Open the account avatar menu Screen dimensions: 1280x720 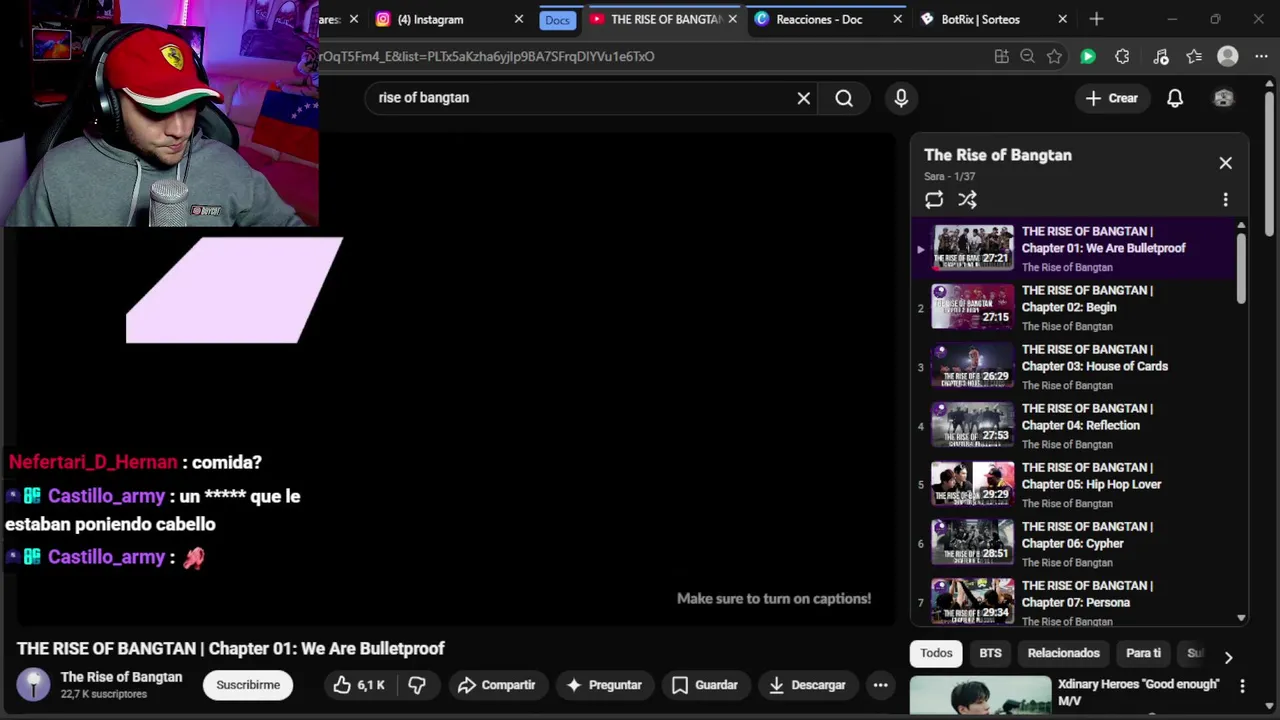pos(1223,98)
